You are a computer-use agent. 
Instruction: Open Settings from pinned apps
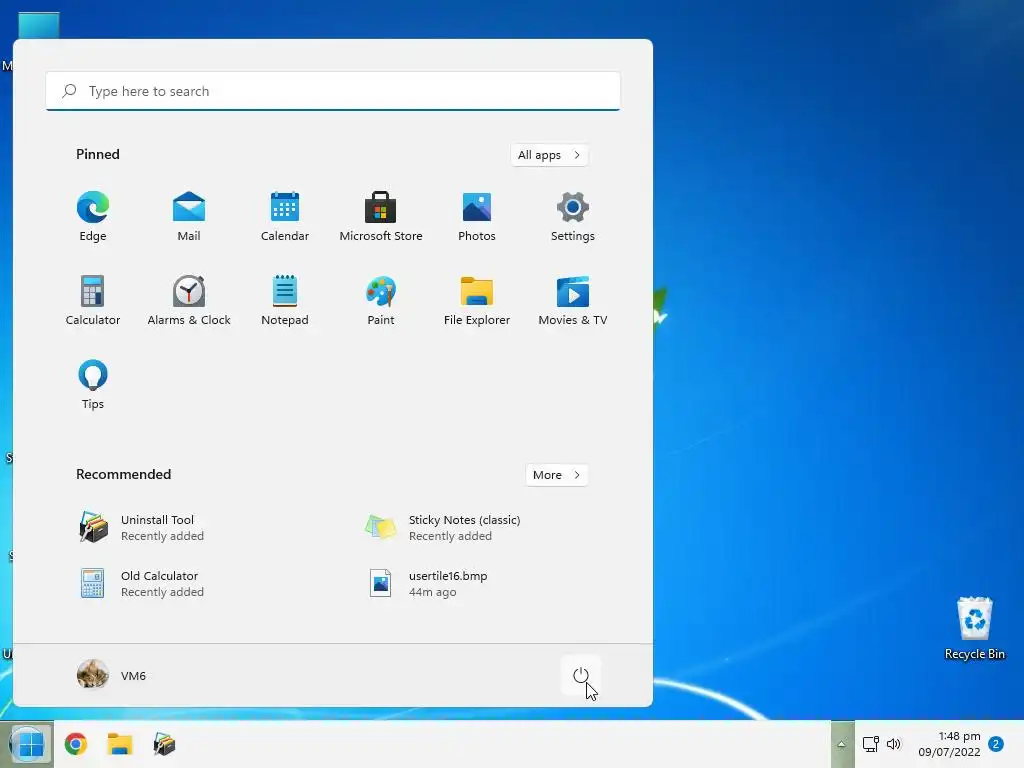tap(573, 217)
